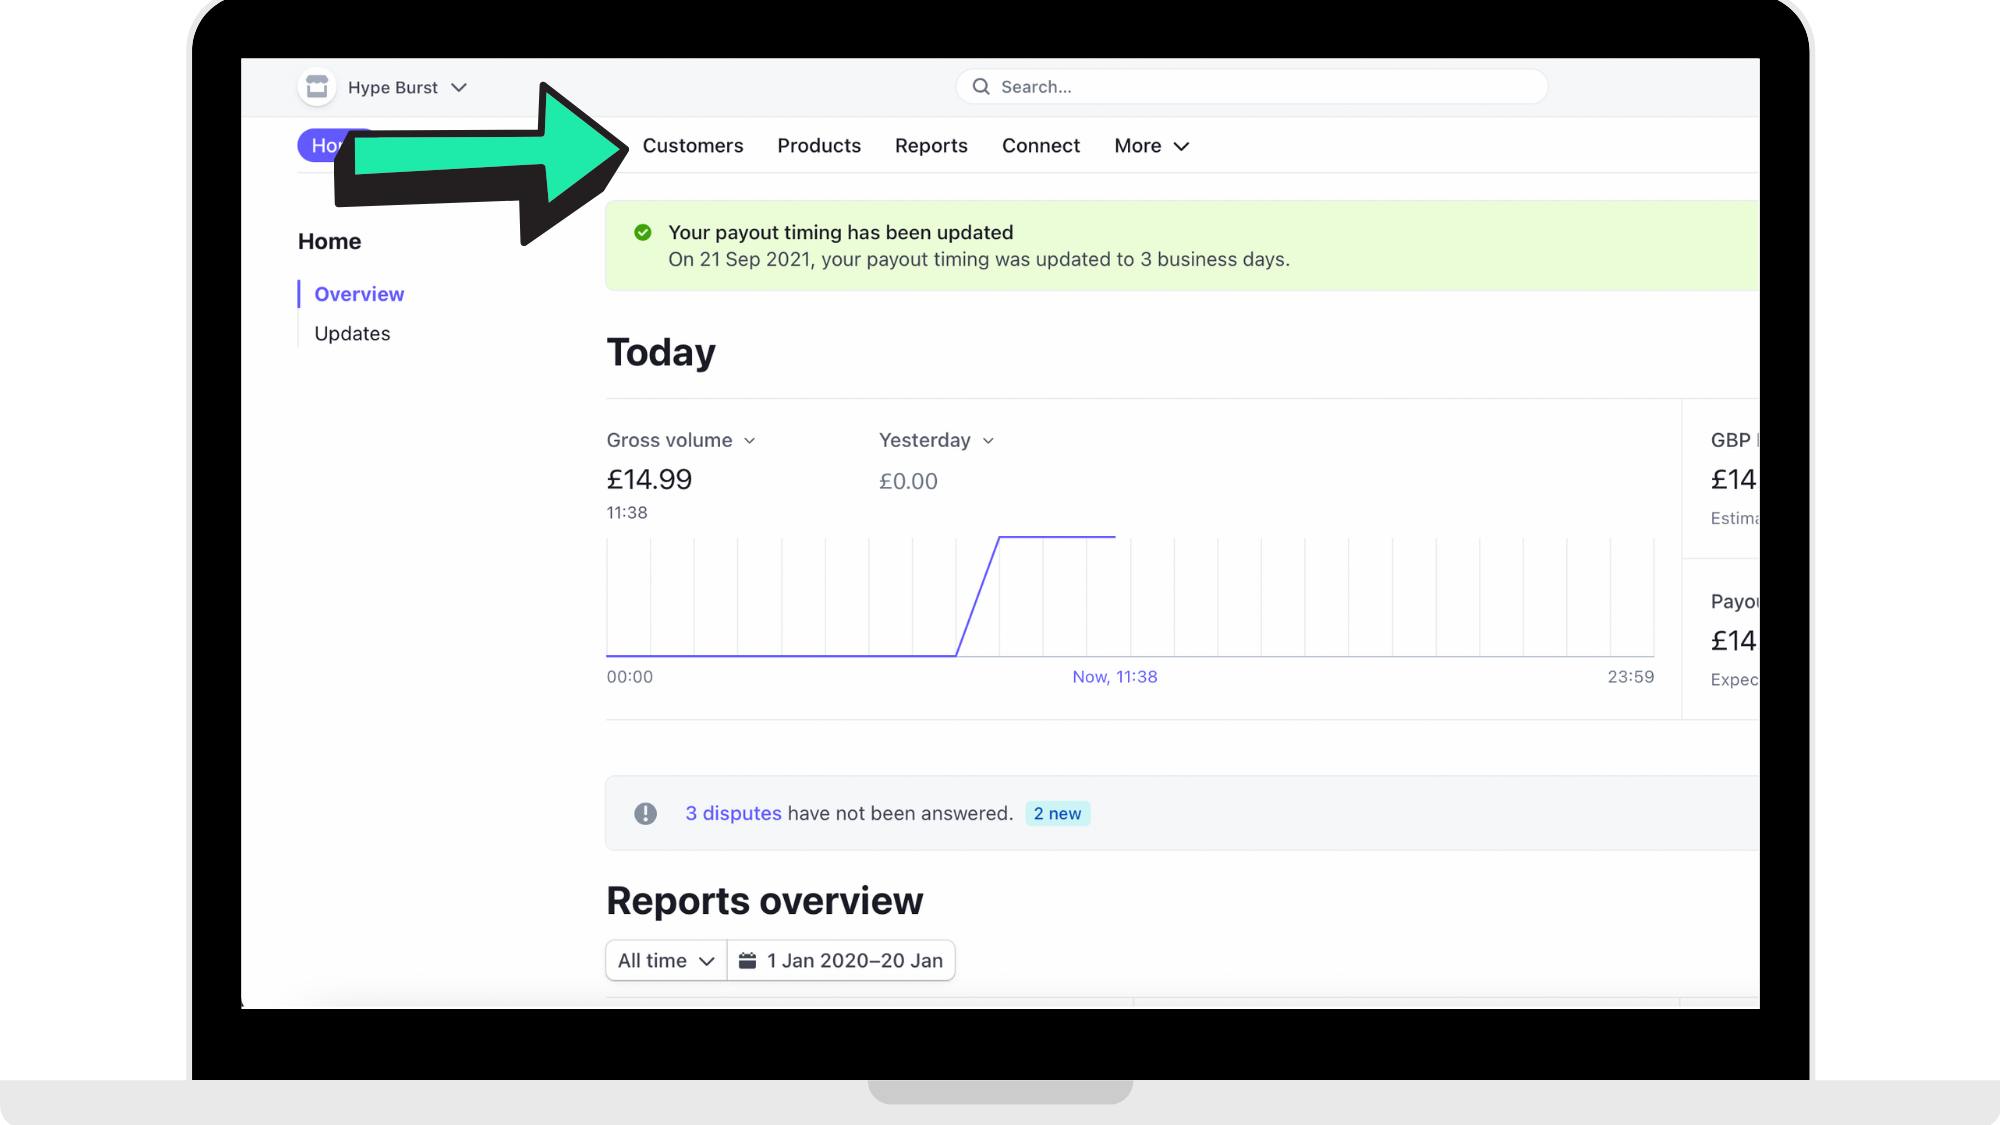Image resolution: width=2000 pixels, height=1125 pixels.
Task: Open the Reports tab
Action: 931,146
